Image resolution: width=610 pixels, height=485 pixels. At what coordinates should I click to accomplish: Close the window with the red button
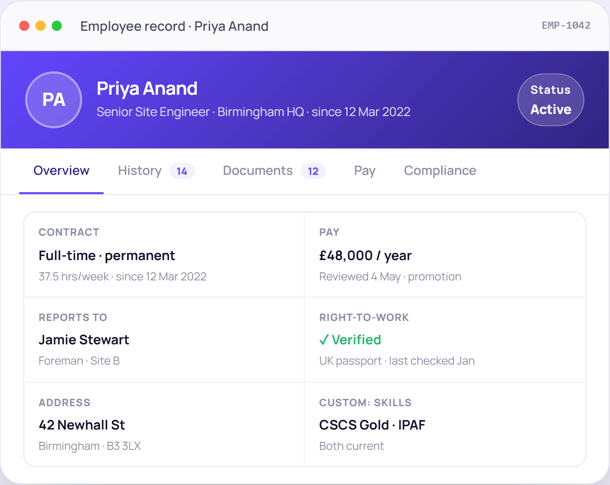24,26
